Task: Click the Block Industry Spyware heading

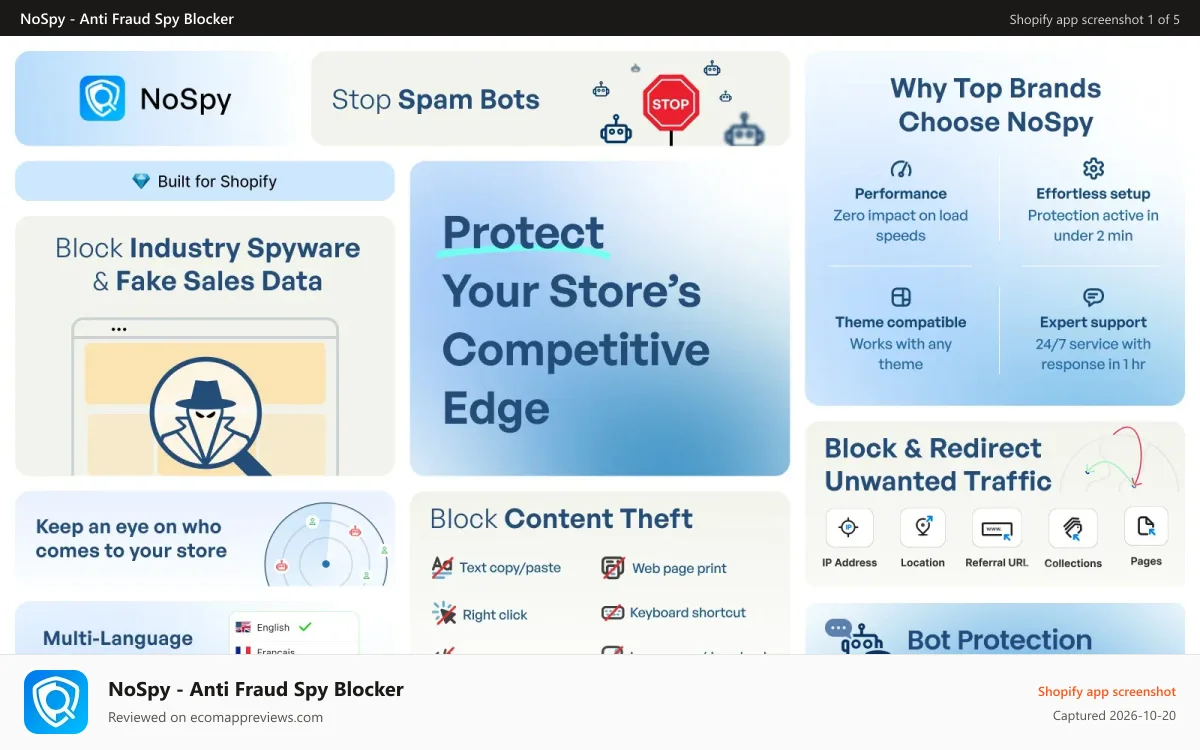Action: [x=208, y=264]
